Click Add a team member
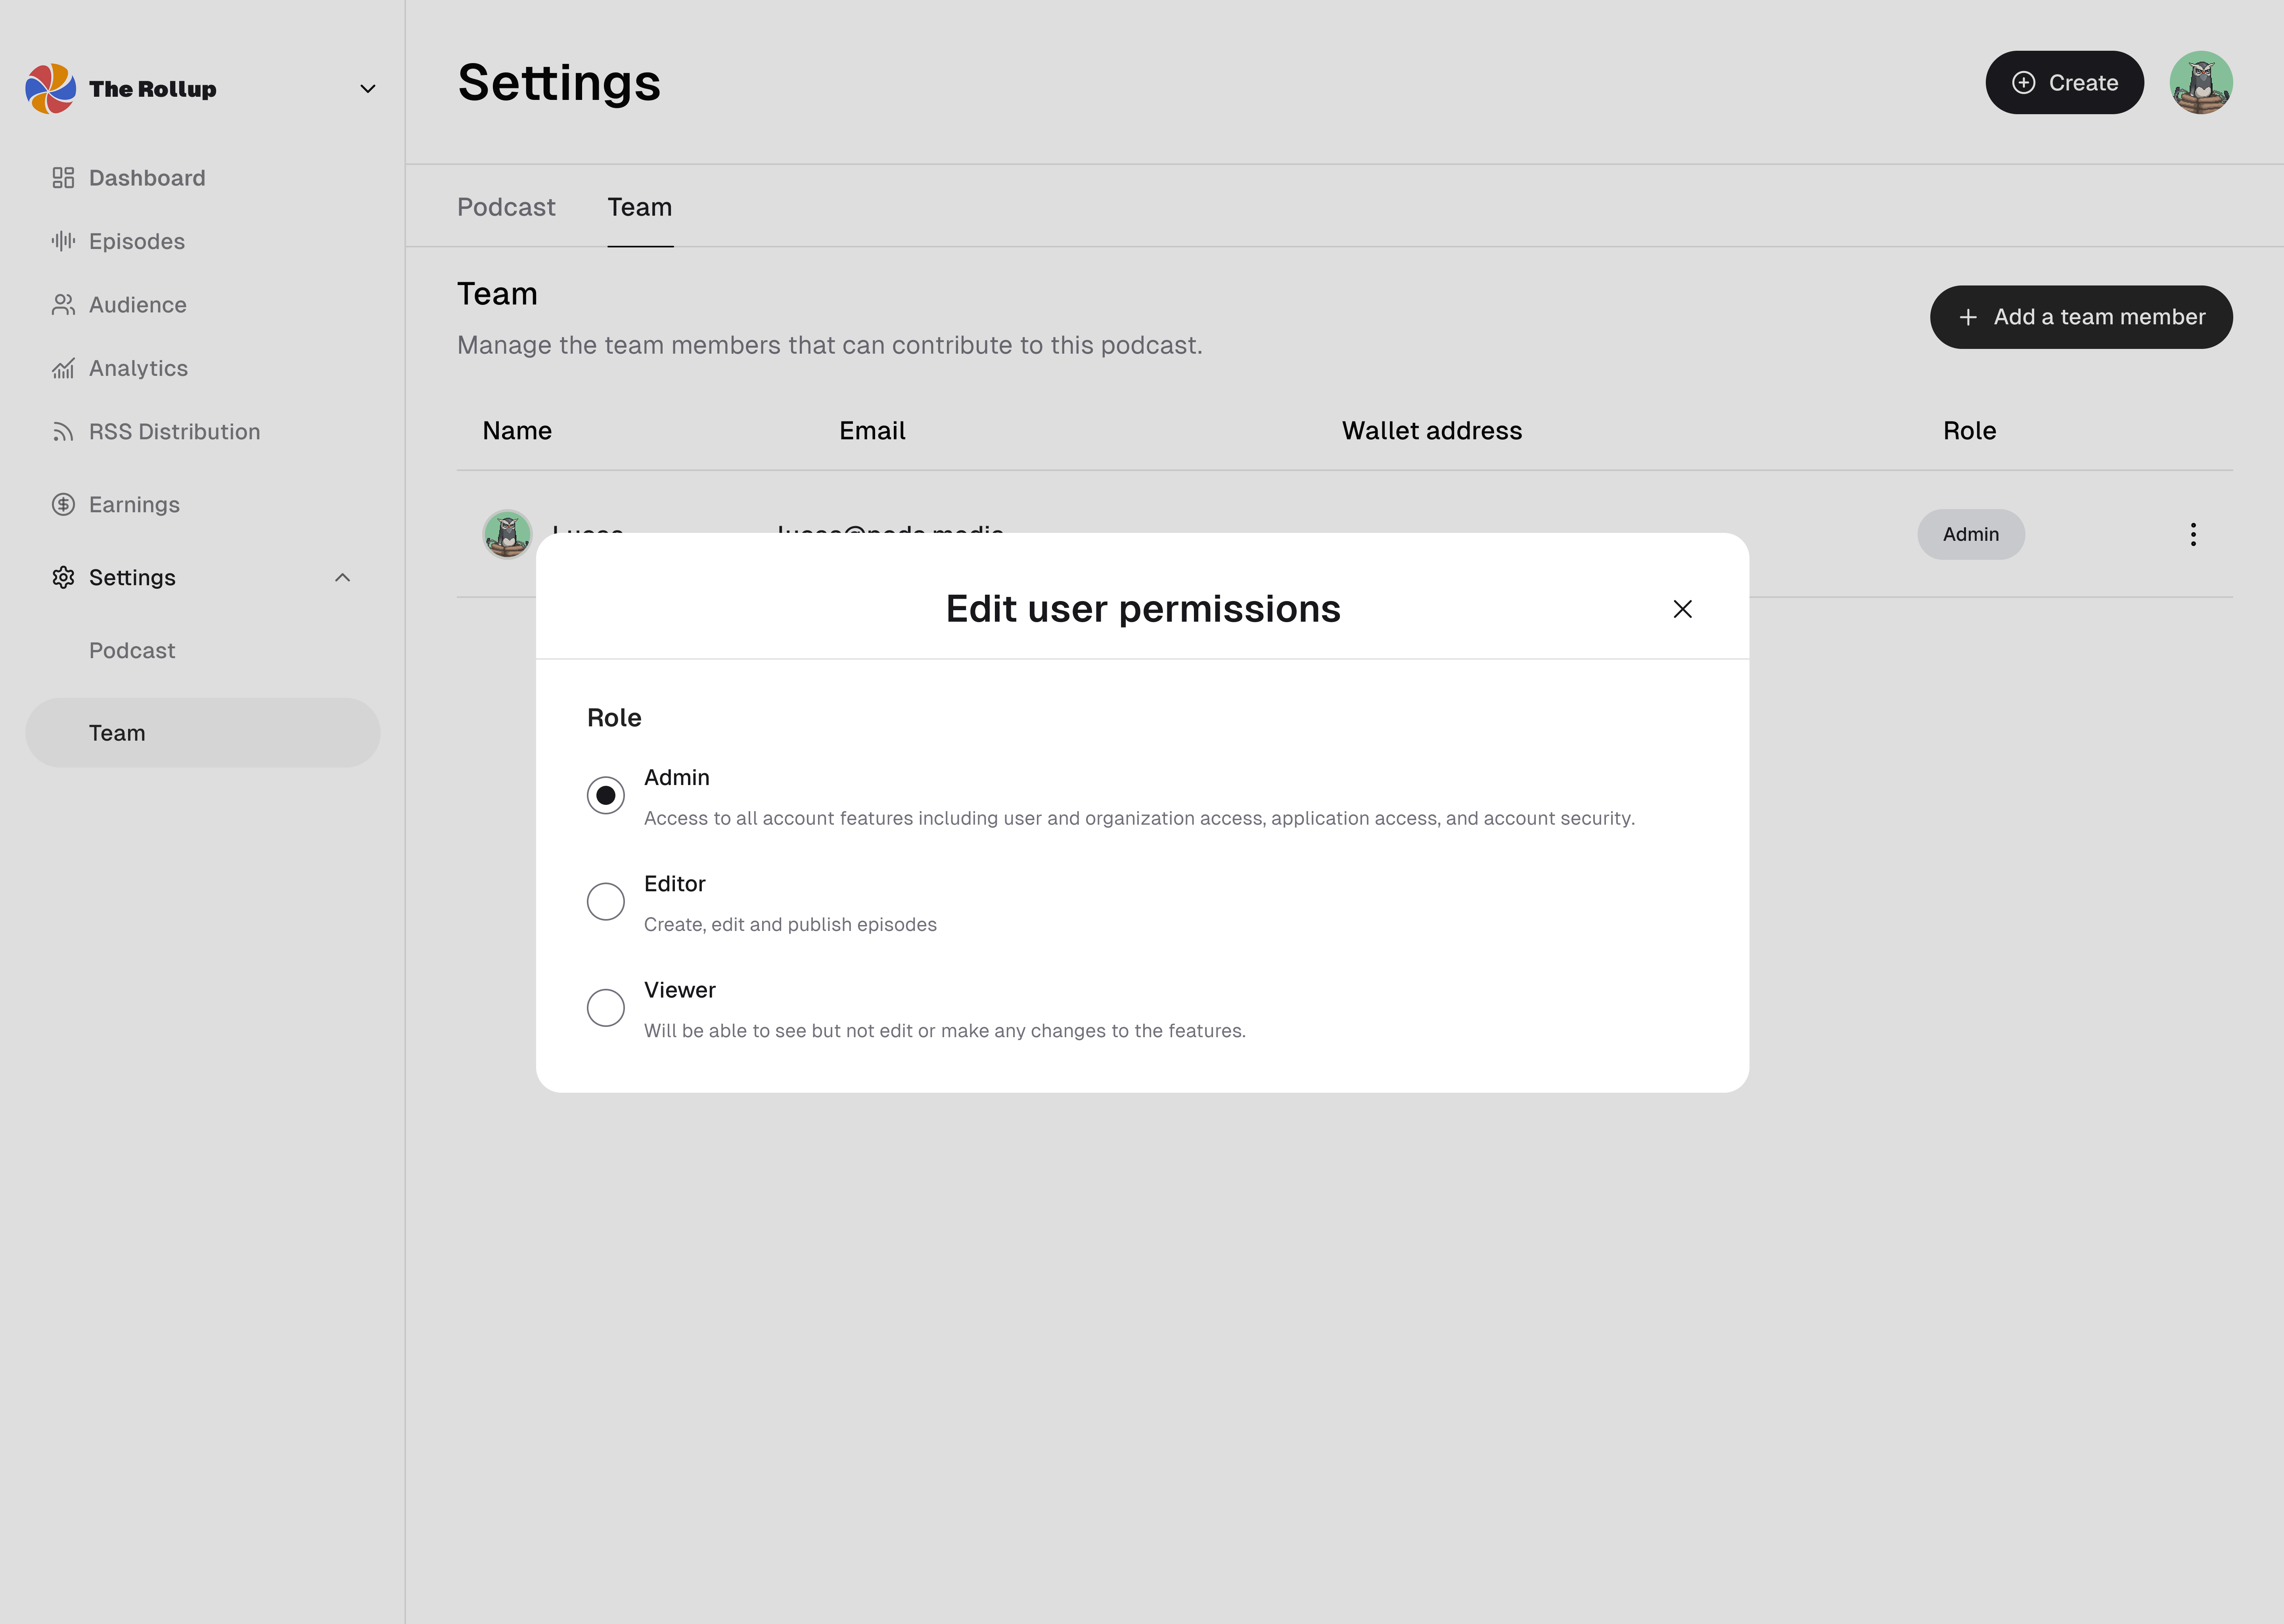This screenshot has width=2284, height=1624. point(2081,317)
